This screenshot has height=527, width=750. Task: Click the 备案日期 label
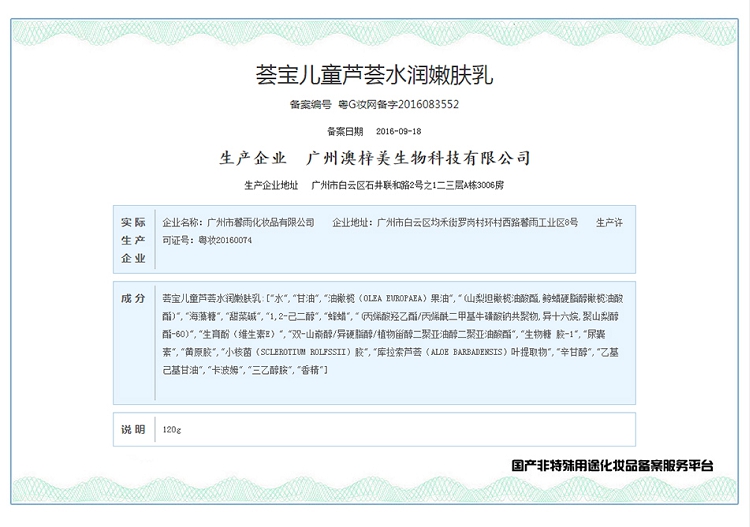pyautogui.click(x=347, y=130)
